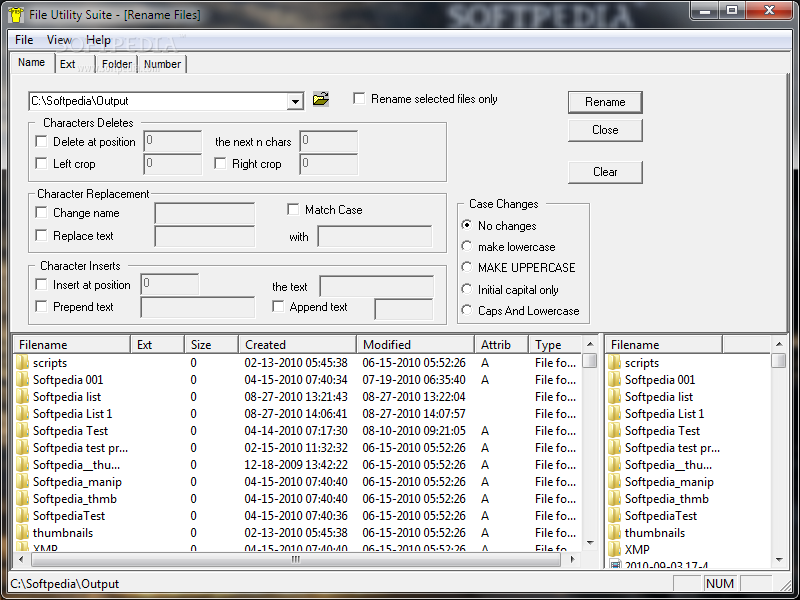Choose MAKE UPPERCASE option
Screen dimensions: 800x600
click(466, 267)
